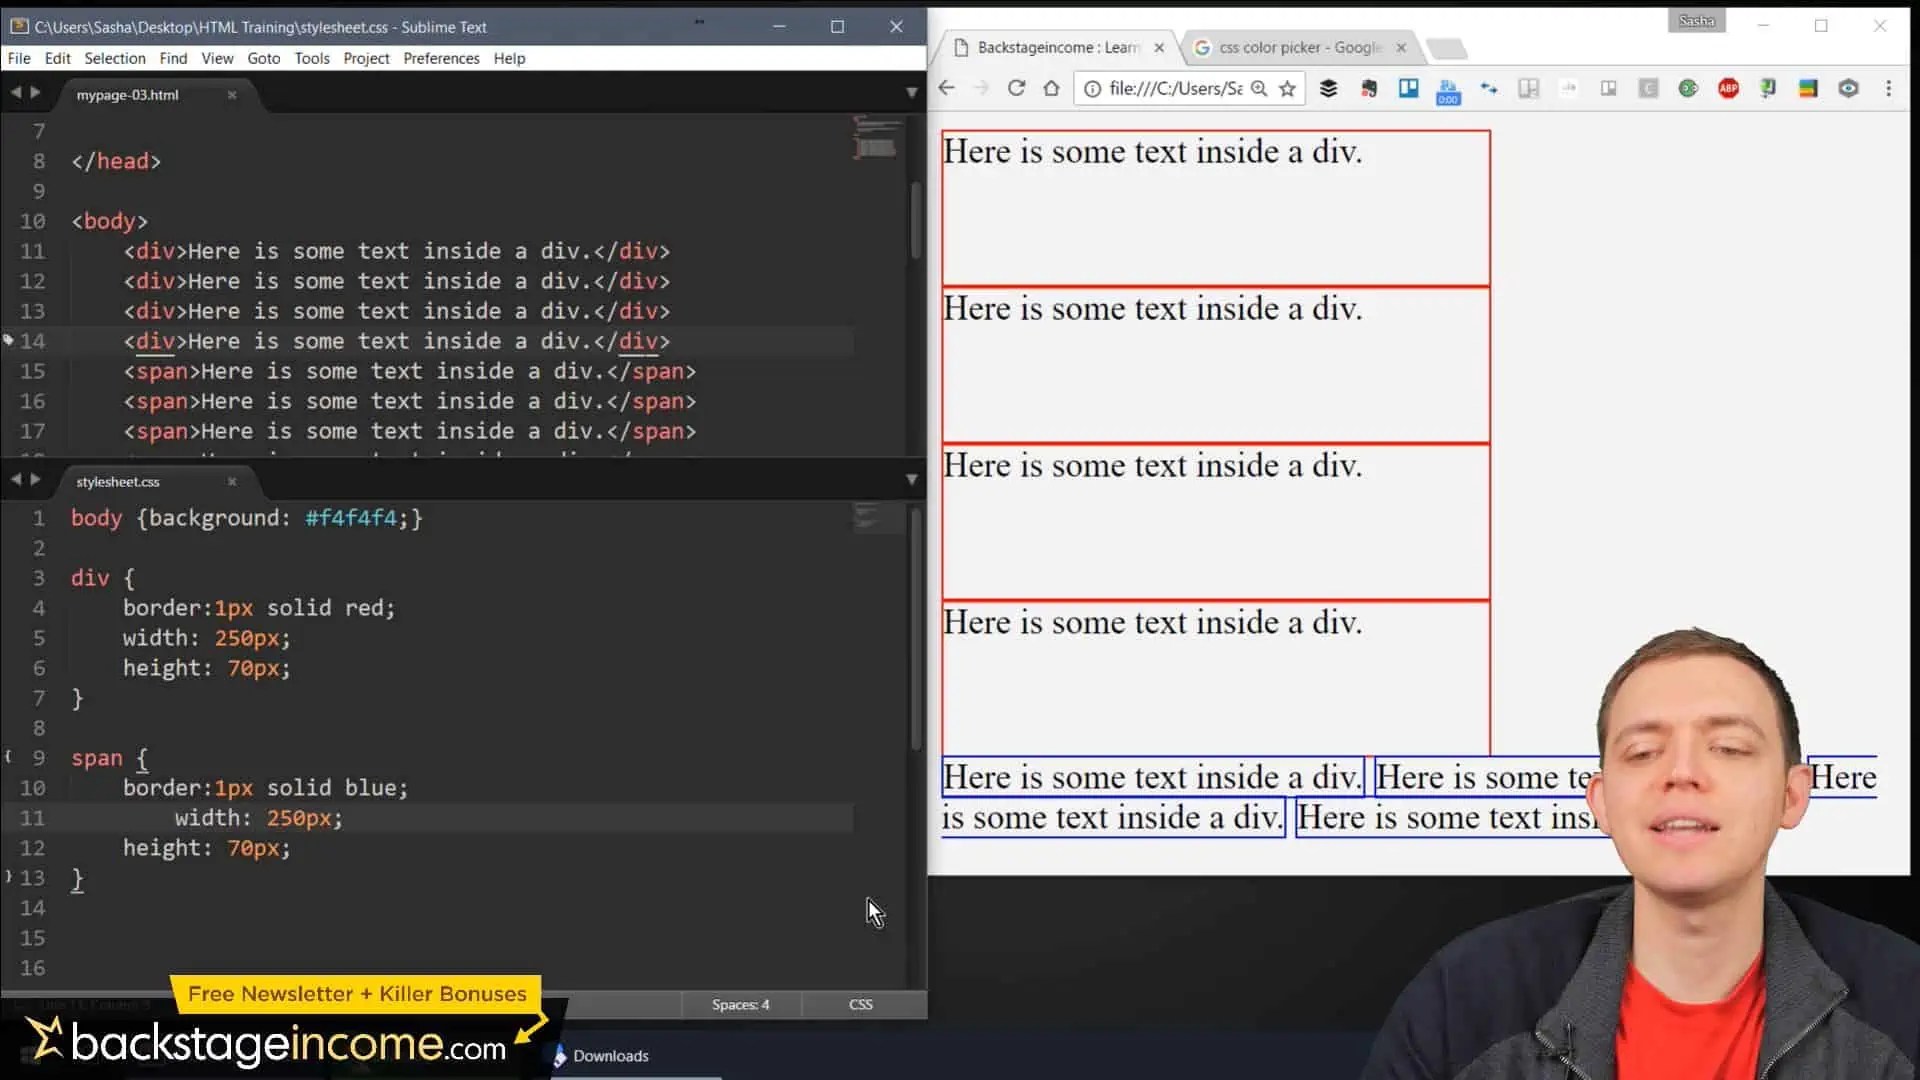Image resolution: width=1920 pixels, height=1080 pixels.
Task: Click the Trello extension icon
Action: coord(1409,89)
